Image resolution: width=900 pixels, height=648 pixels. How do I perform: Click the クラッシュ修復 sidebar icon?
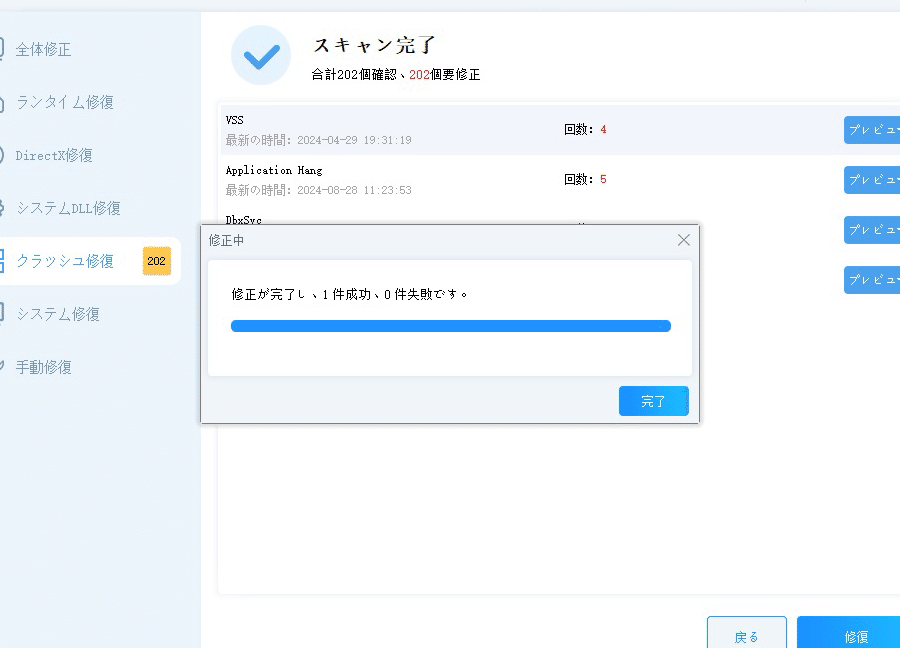[3, 261]
